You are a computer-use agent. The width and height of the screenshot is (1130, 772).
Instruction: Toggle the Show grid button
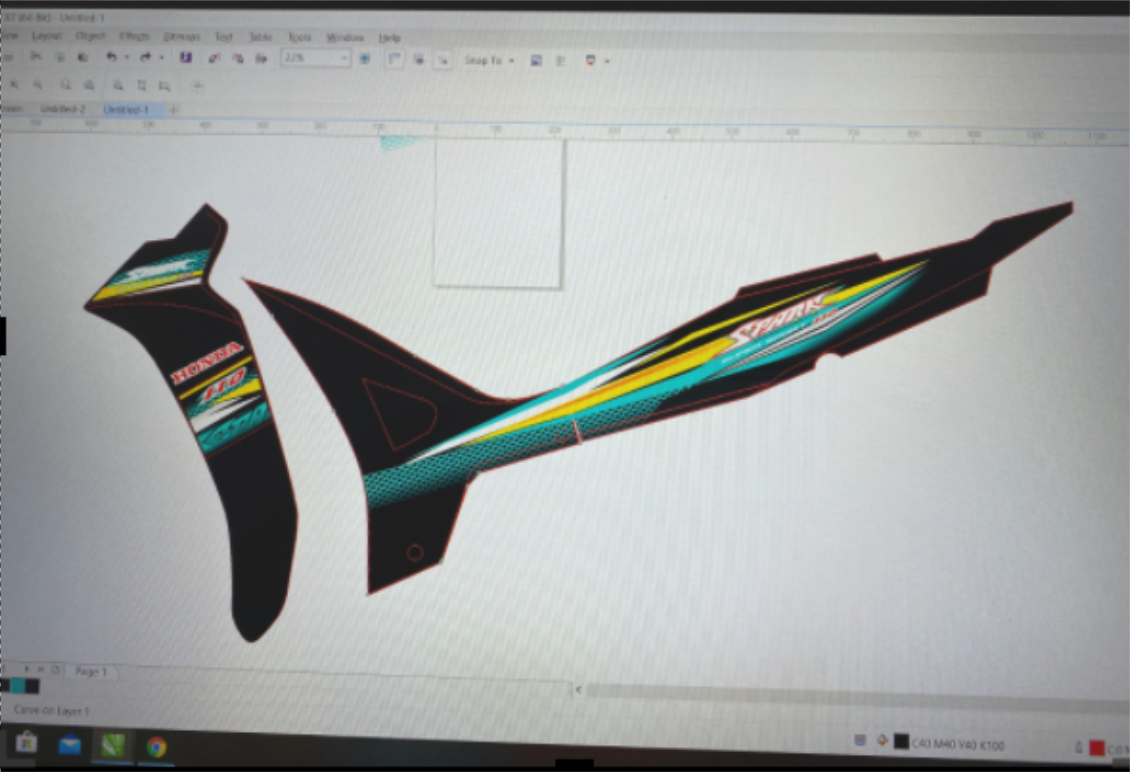pyautogui.click(x=418, y=59)
